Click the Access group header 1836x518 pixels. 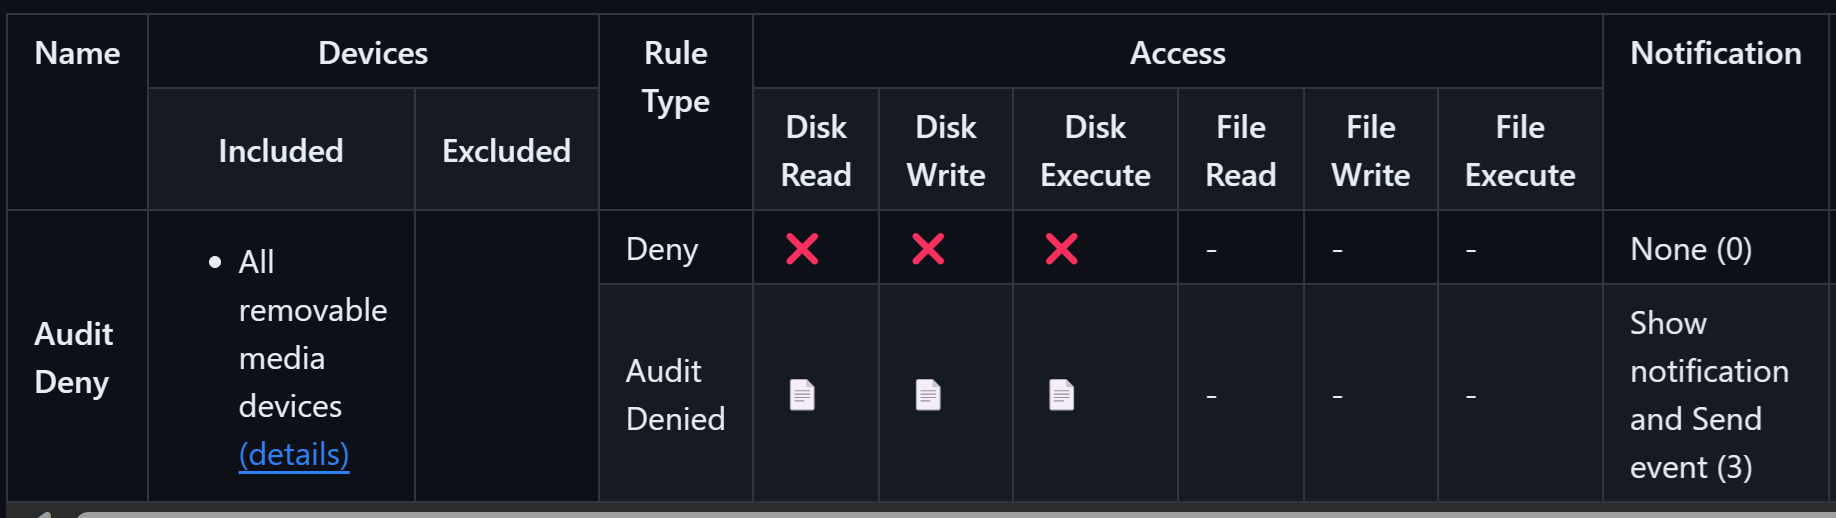(1177, 53)
